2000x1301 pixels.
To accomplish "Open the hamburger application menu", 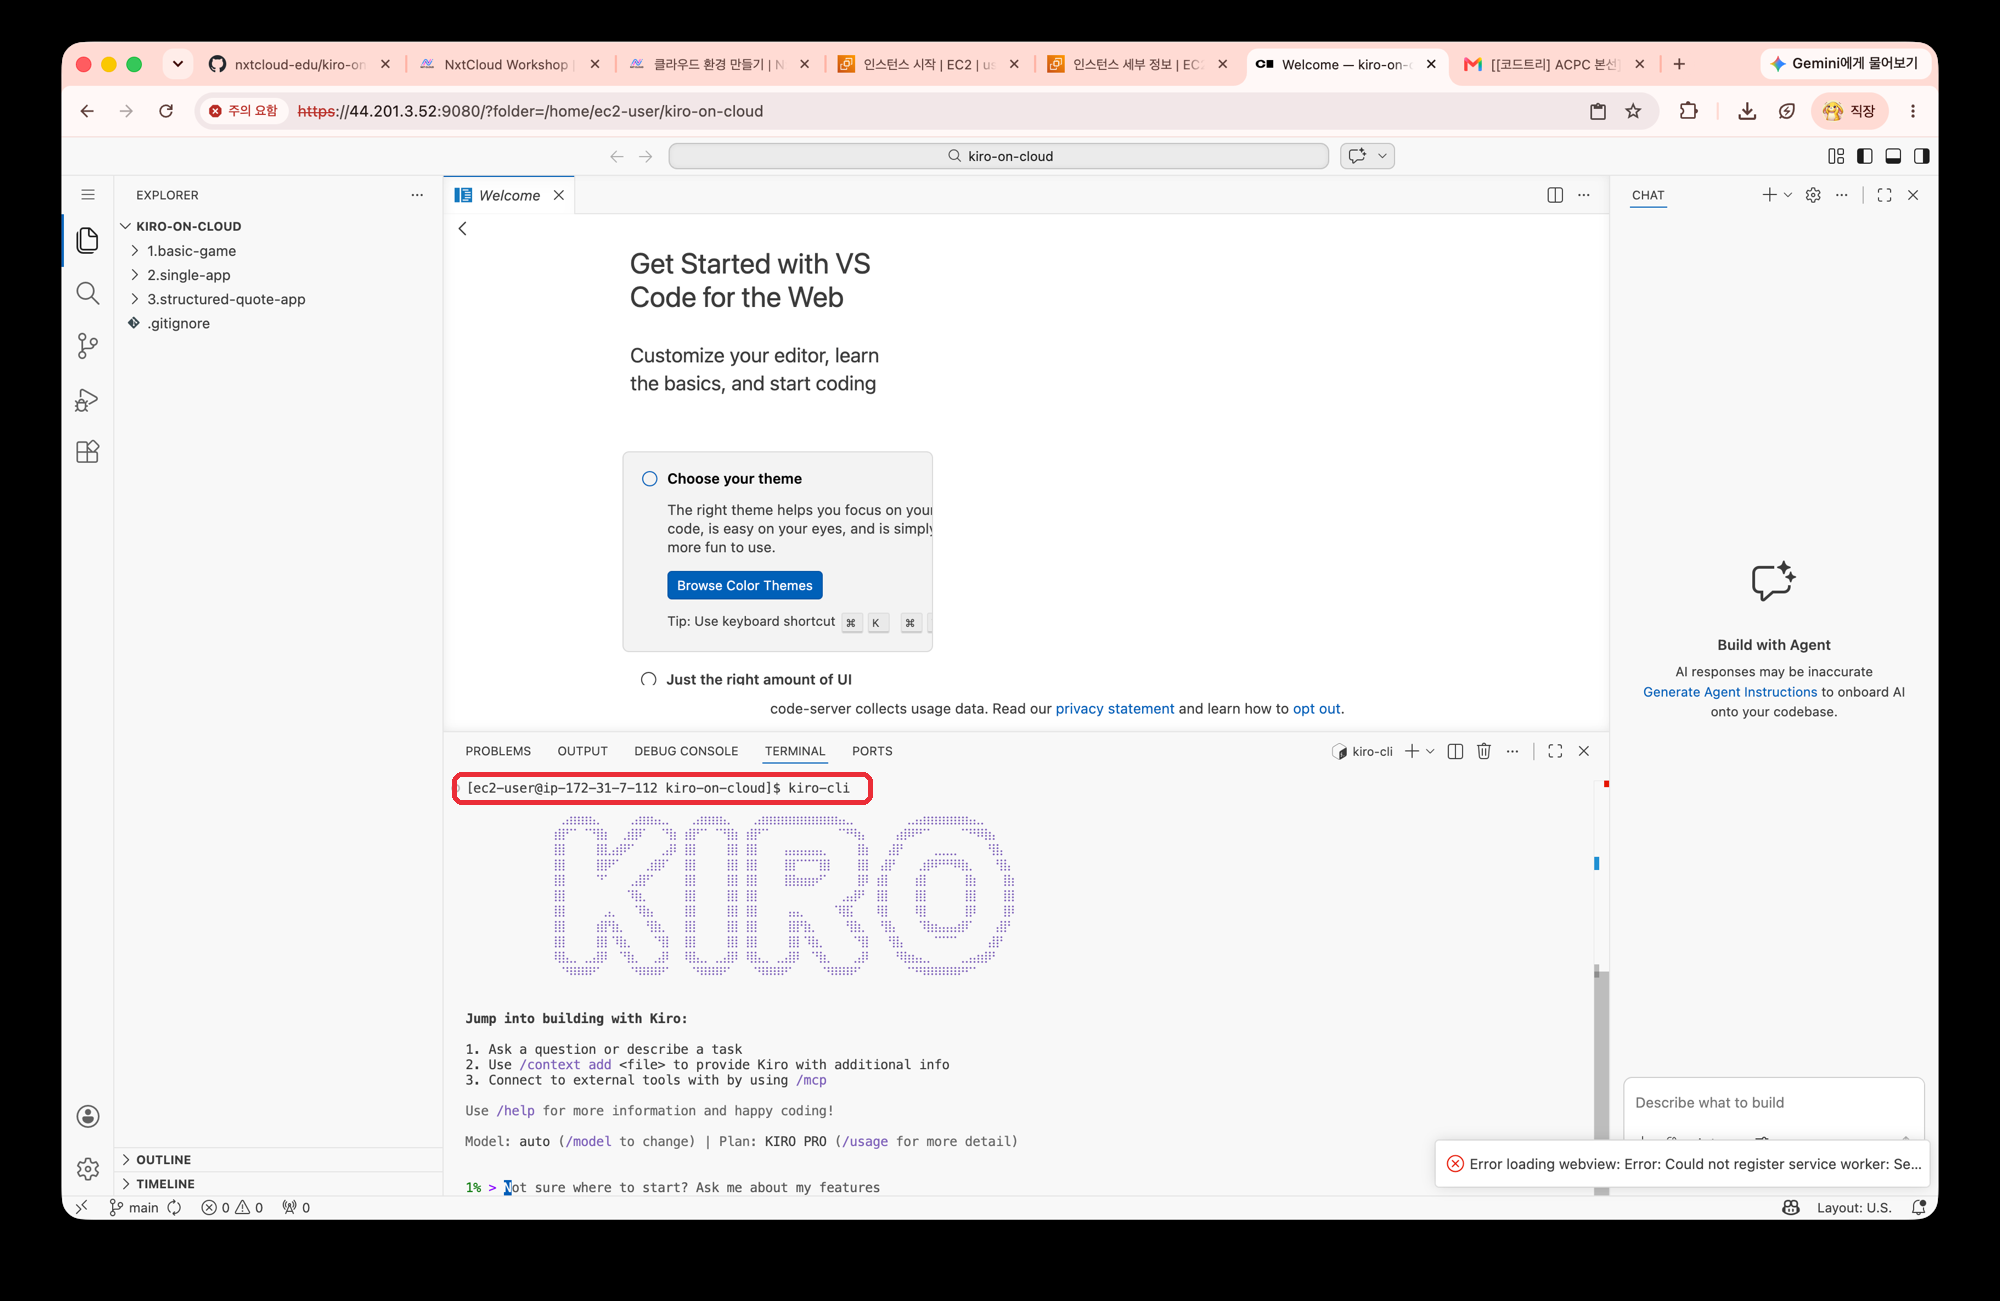I will point(88,195).
